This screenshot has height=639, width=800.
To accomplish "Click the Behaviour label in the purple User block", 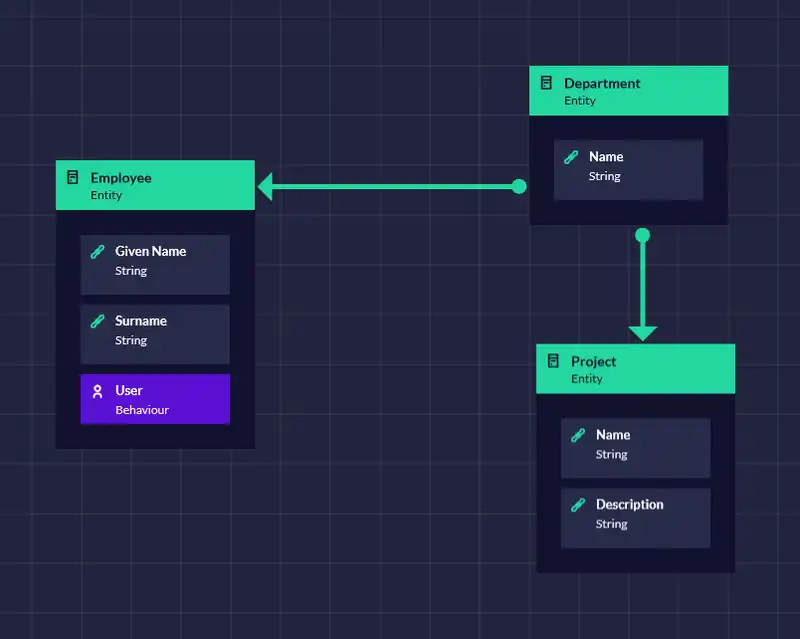I will [x=142, y=410].
